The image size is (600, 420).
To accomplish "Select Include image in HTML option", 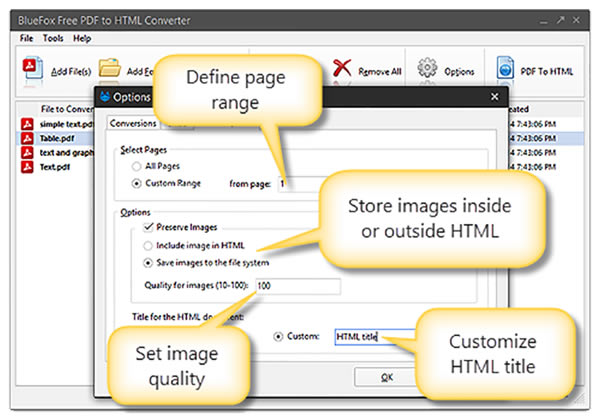I will pos(148,245).
